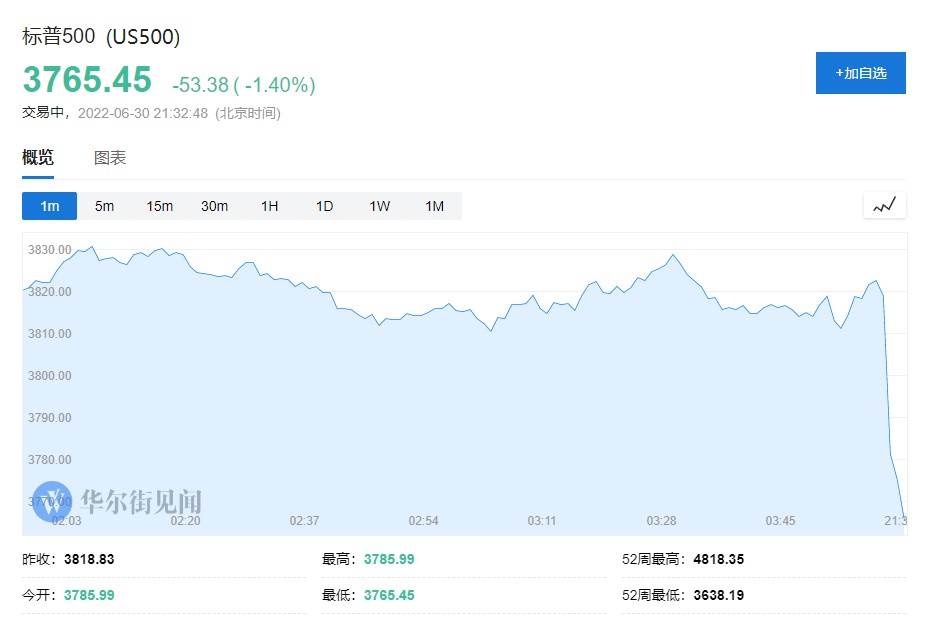Click the 52周最高 value 4818.35

coord(719,559)
